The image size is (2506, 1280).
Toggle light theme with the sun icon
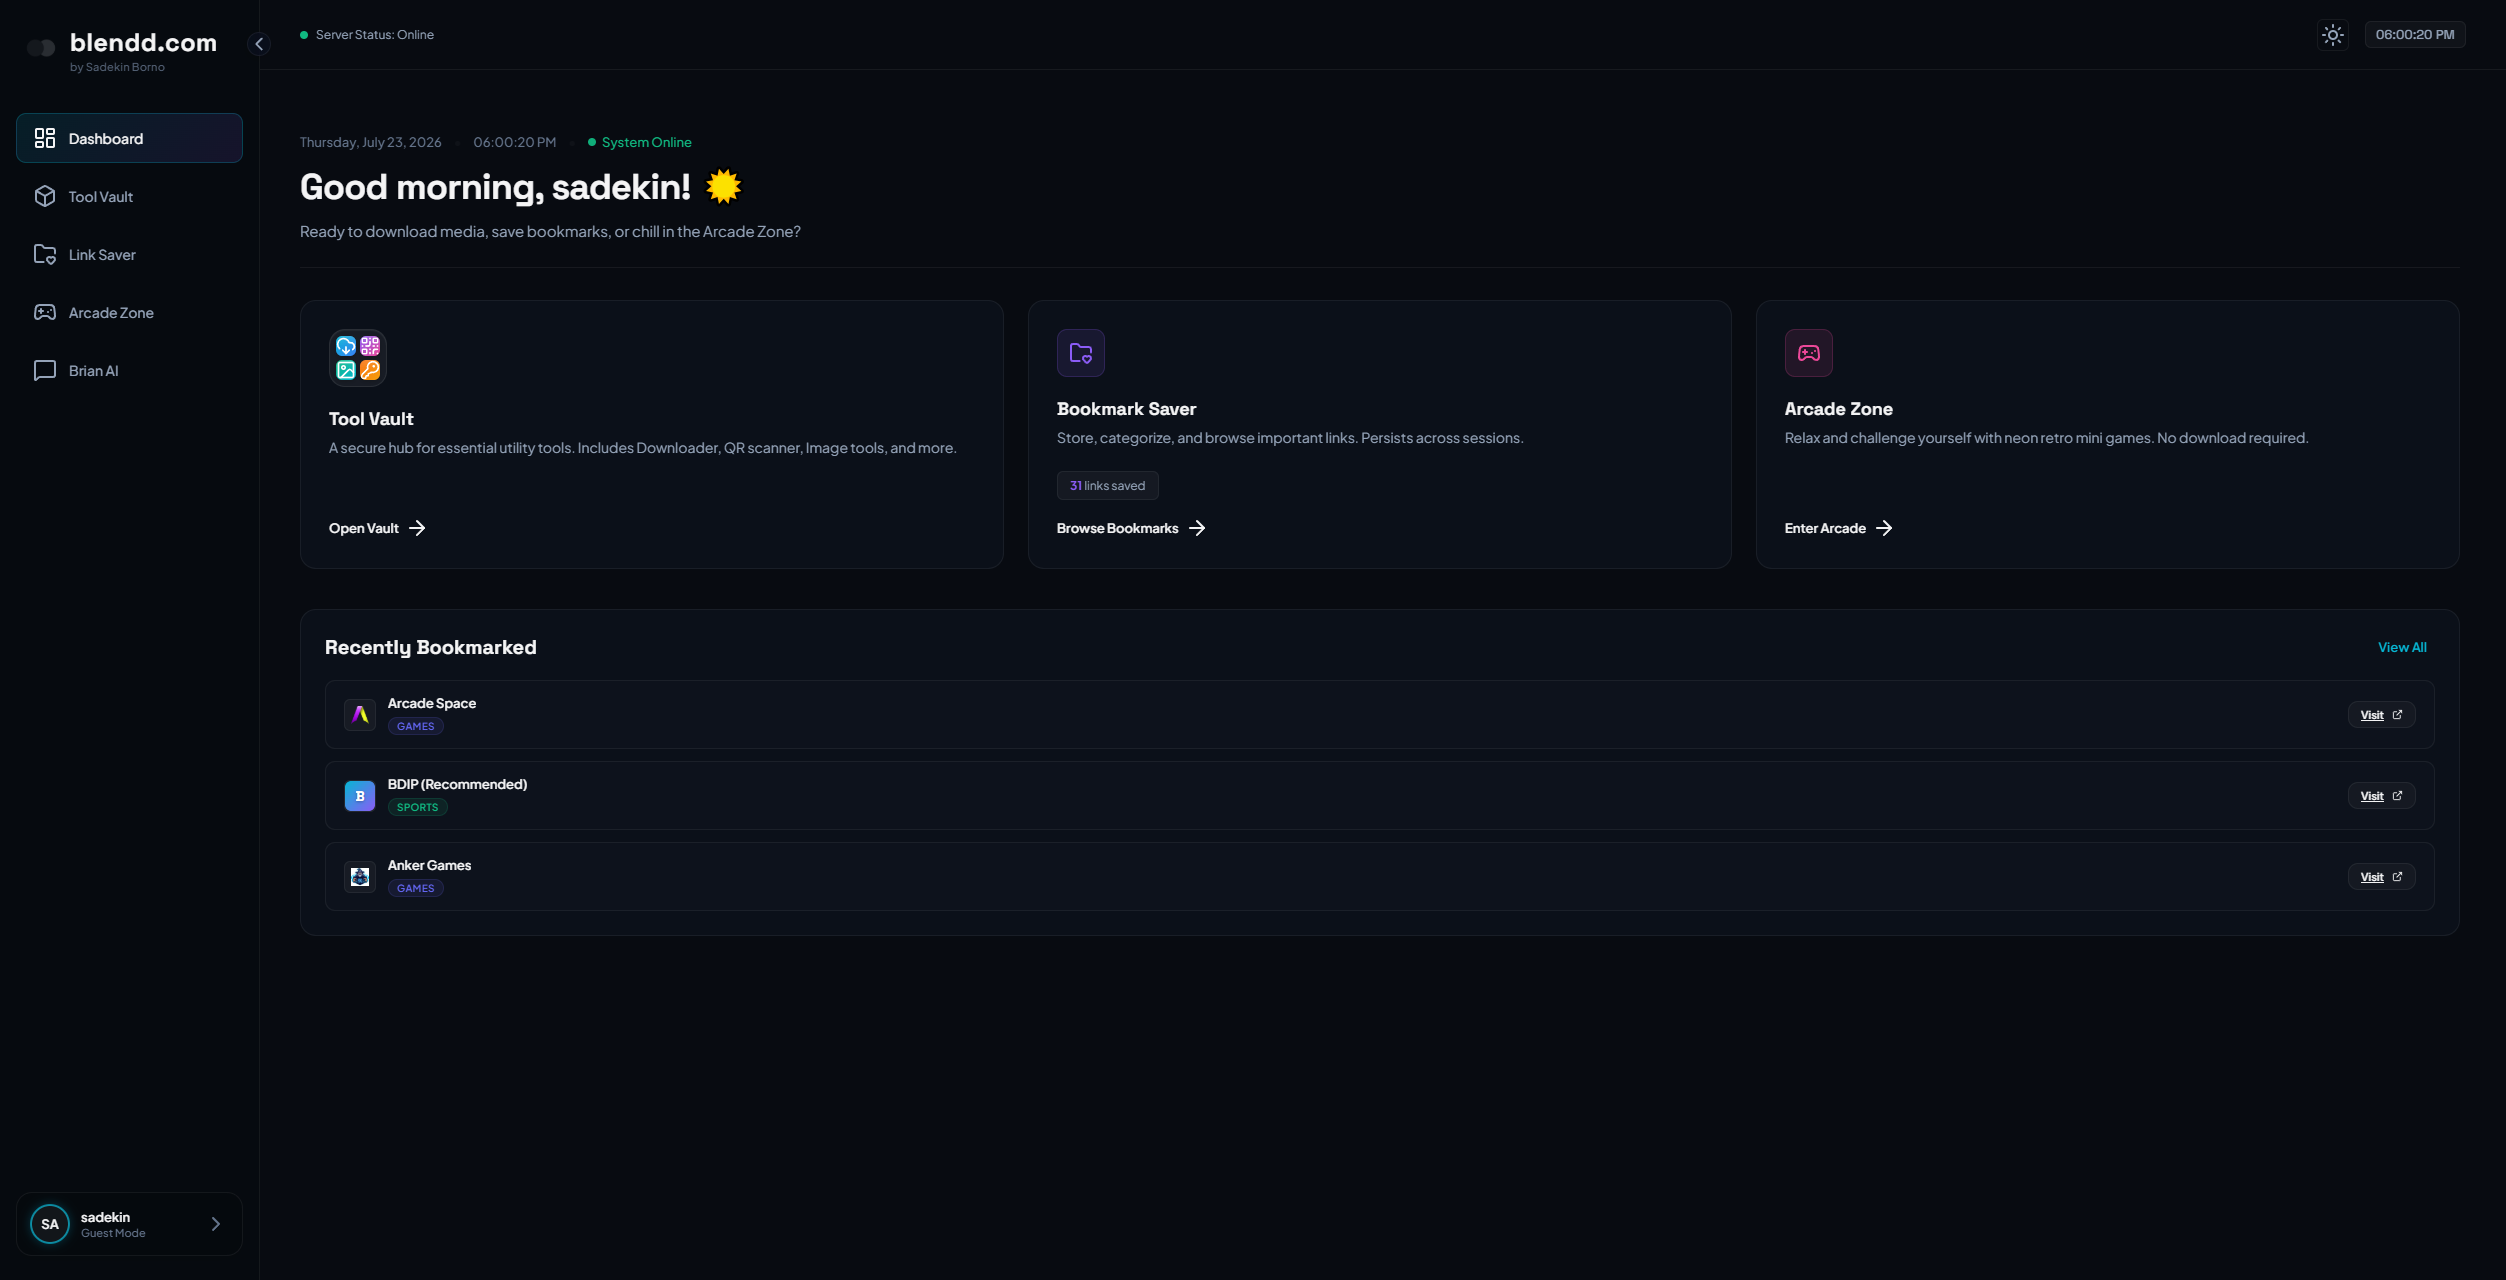tap(2333, 35)
